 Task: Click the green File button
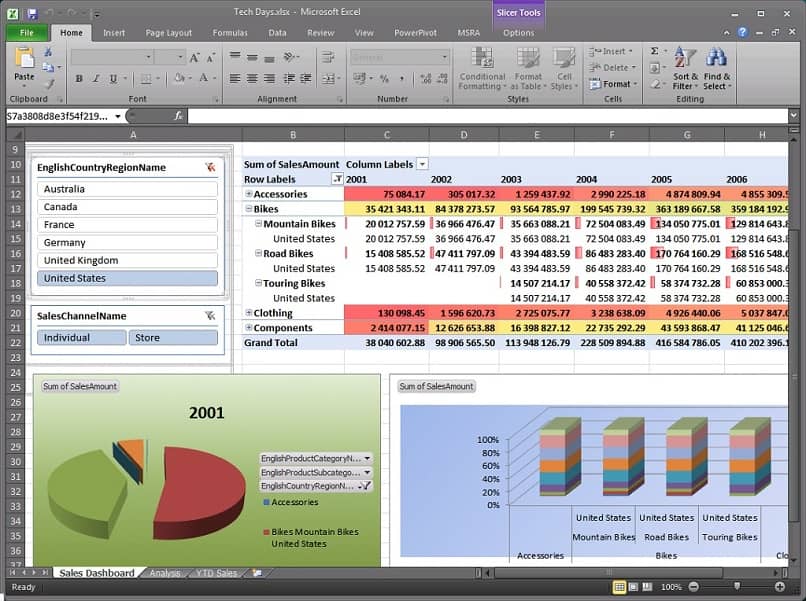(27, 33)
